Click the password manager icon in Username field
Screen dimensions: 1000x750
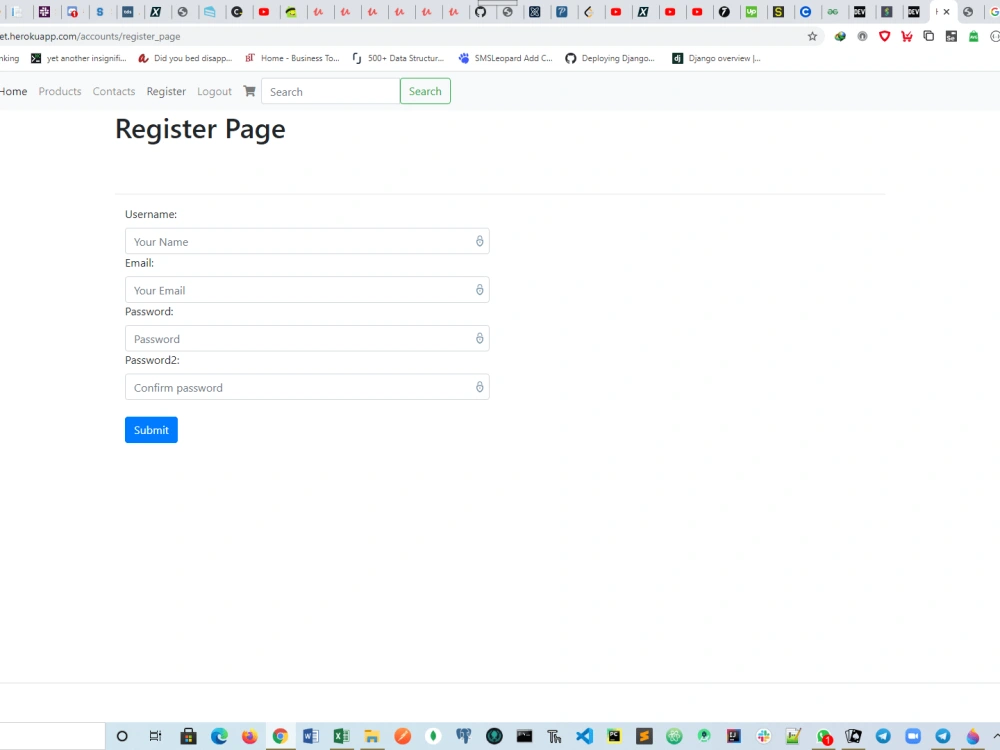coord(479,241)
